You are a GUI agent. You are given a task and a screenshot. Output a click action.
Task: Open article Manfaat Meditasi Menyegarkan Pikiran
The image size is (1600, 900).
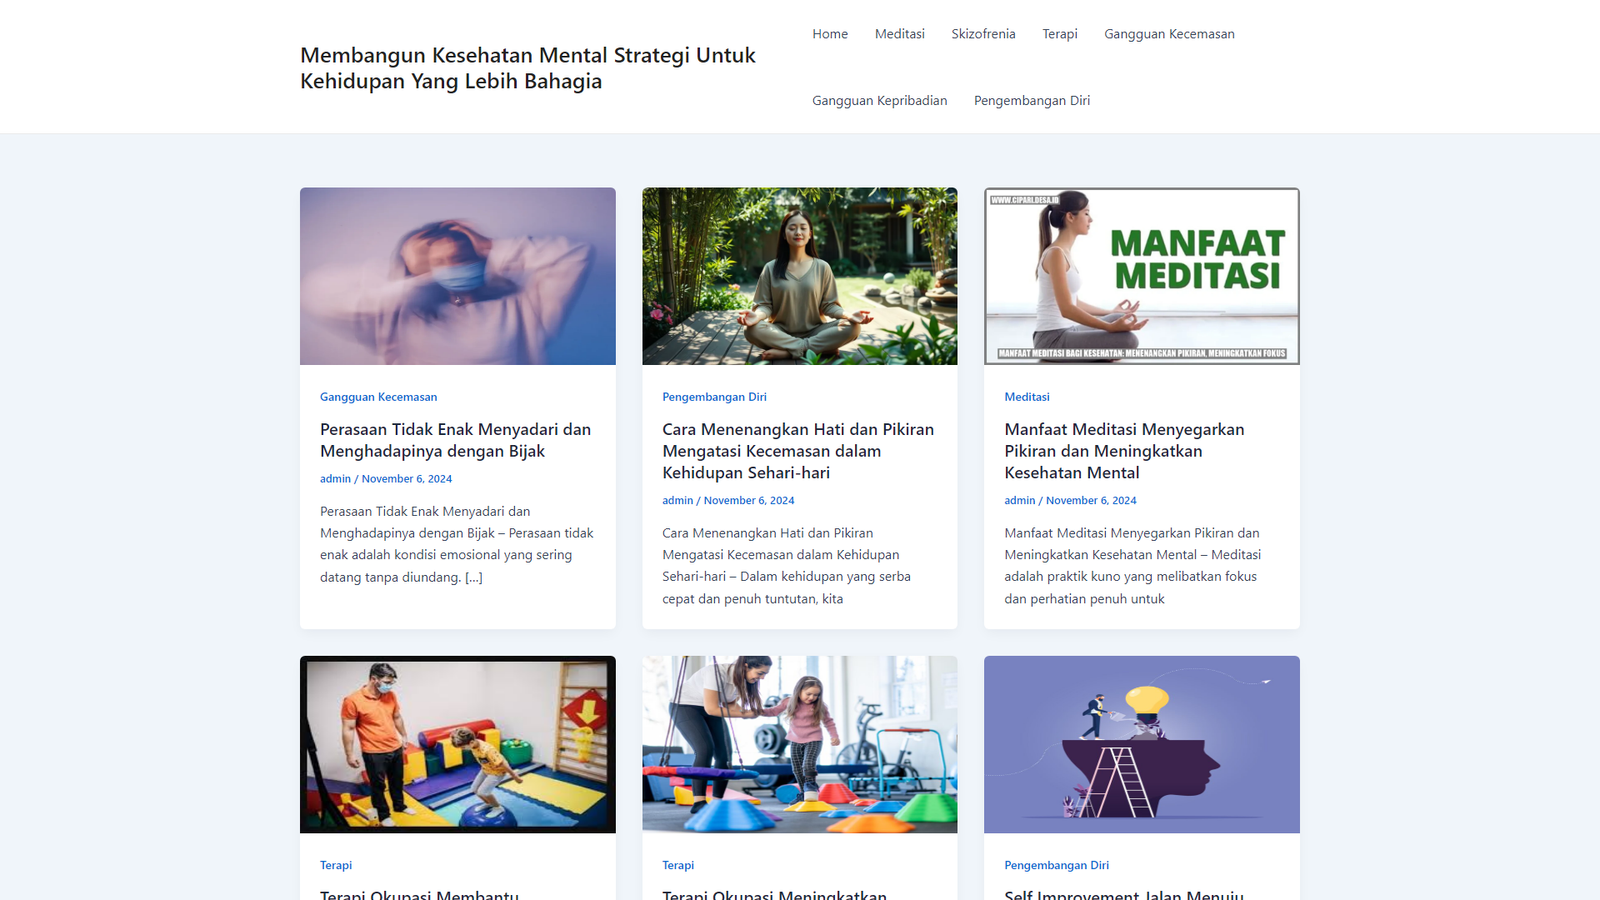point(1124,451)
